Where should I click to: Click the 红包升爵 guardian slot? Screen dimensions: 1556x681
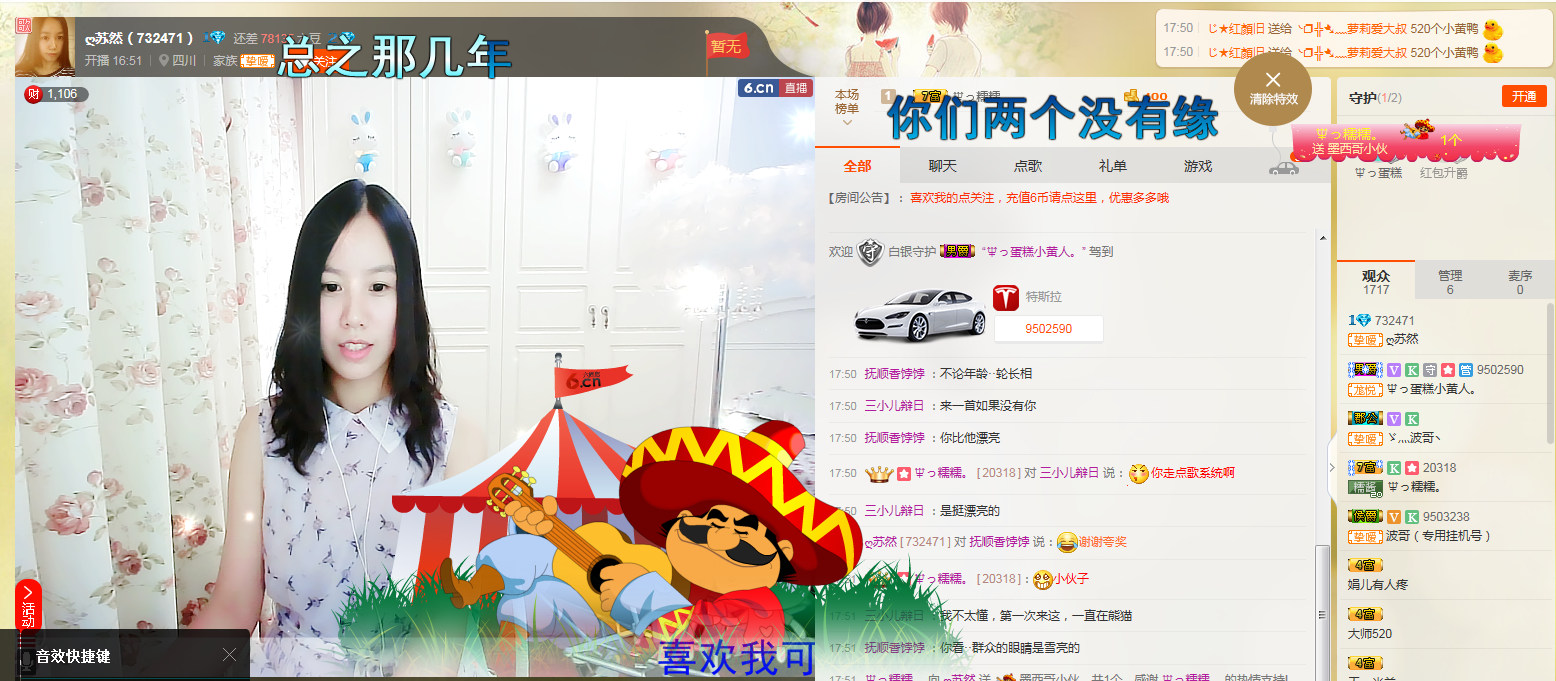1444,172
